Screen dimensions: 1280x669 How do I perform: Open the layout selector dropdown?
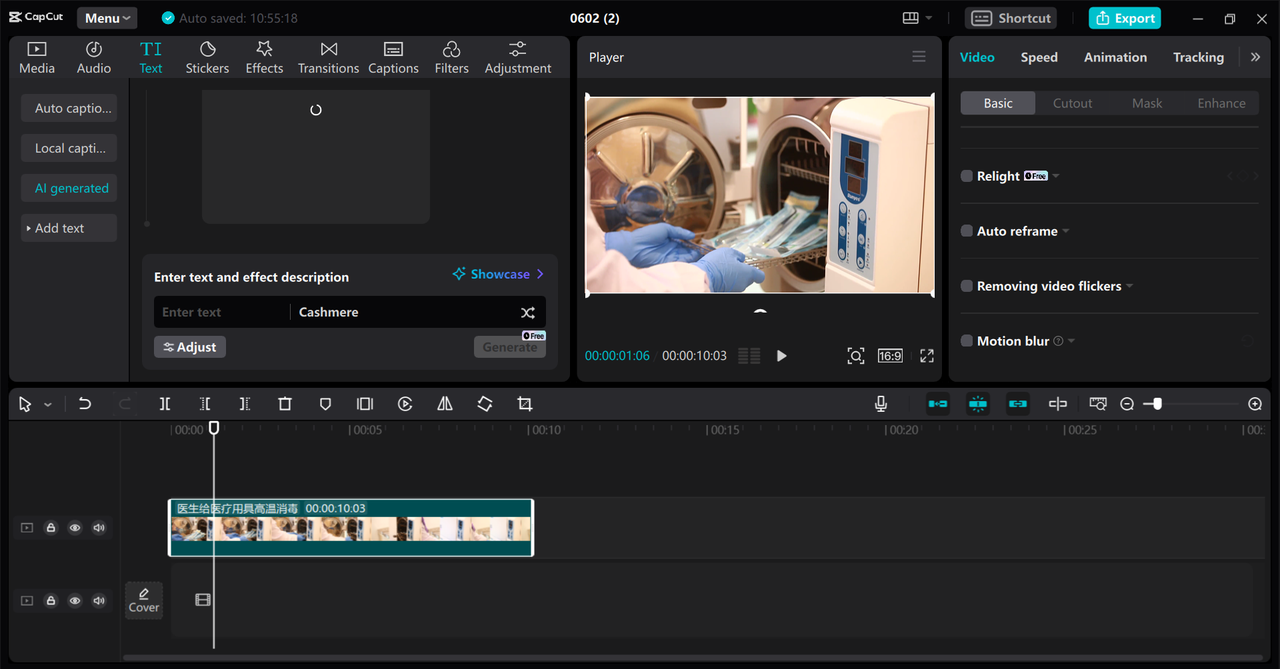pyautogui.click(x=917, y=18)
